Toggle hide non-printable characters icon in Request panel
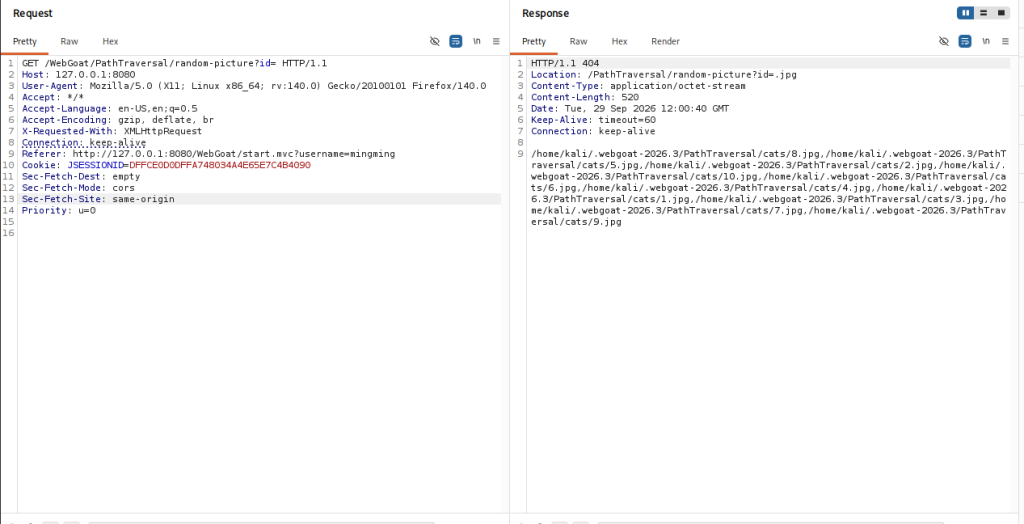 pyautogui.click(x=435, y=41)
